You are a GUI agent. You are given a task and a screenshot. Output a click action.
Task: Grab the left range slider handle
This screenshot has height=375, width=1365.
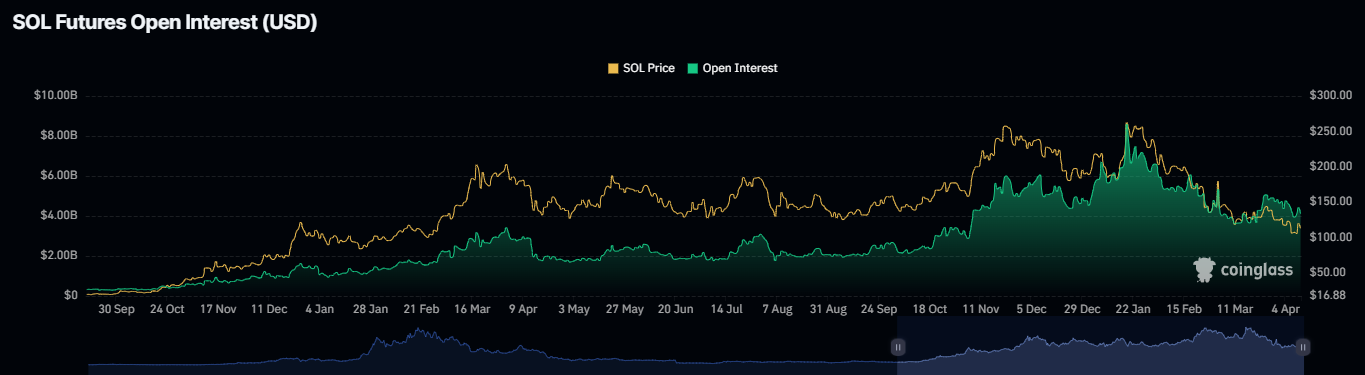898,347
